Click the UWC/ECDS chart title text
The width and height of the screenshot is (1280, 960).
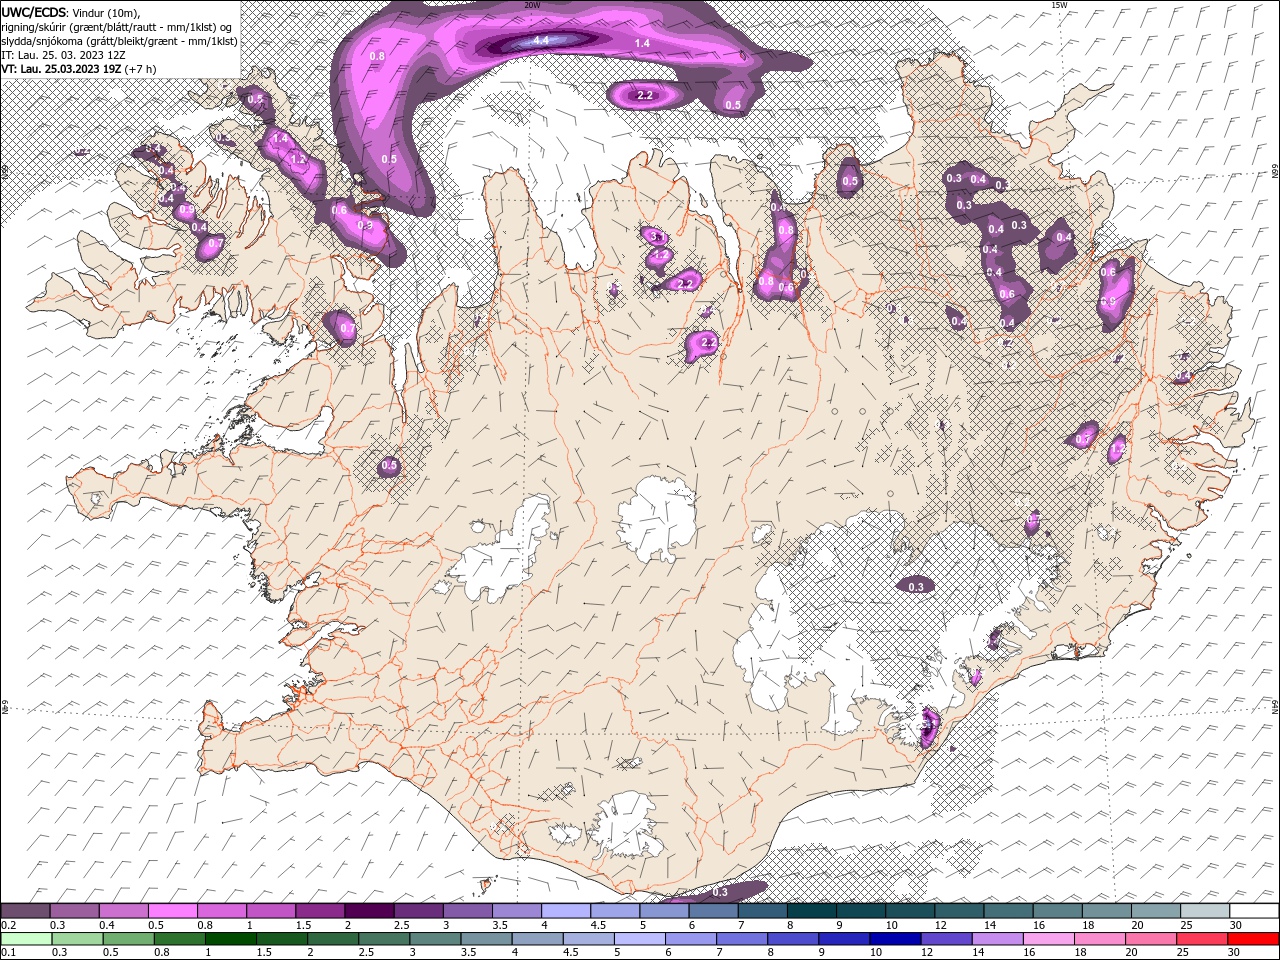pyautogui.click(x=36, y=11)
